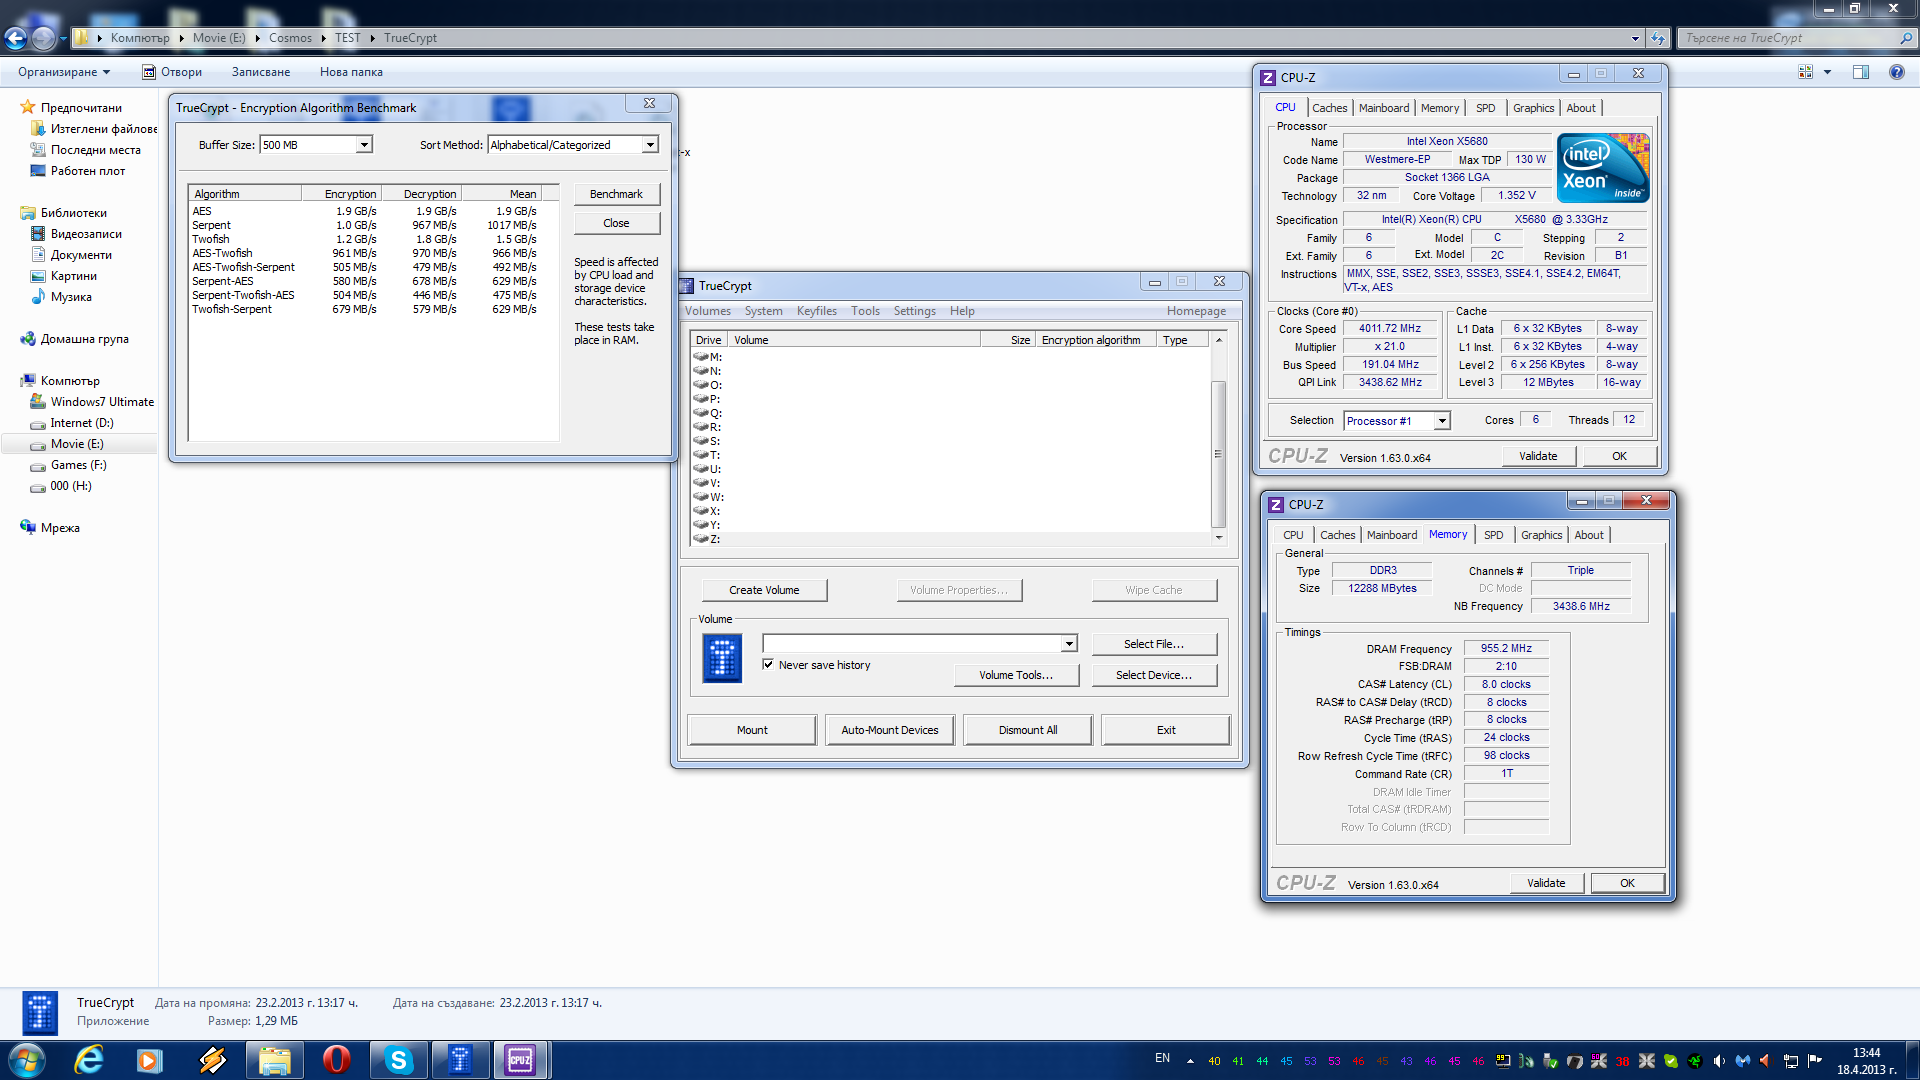The height and width of the screenshot is (1080, 1920).
Task: Click the system tray volume speaker icon
Action: (x=1719, y=1061)
